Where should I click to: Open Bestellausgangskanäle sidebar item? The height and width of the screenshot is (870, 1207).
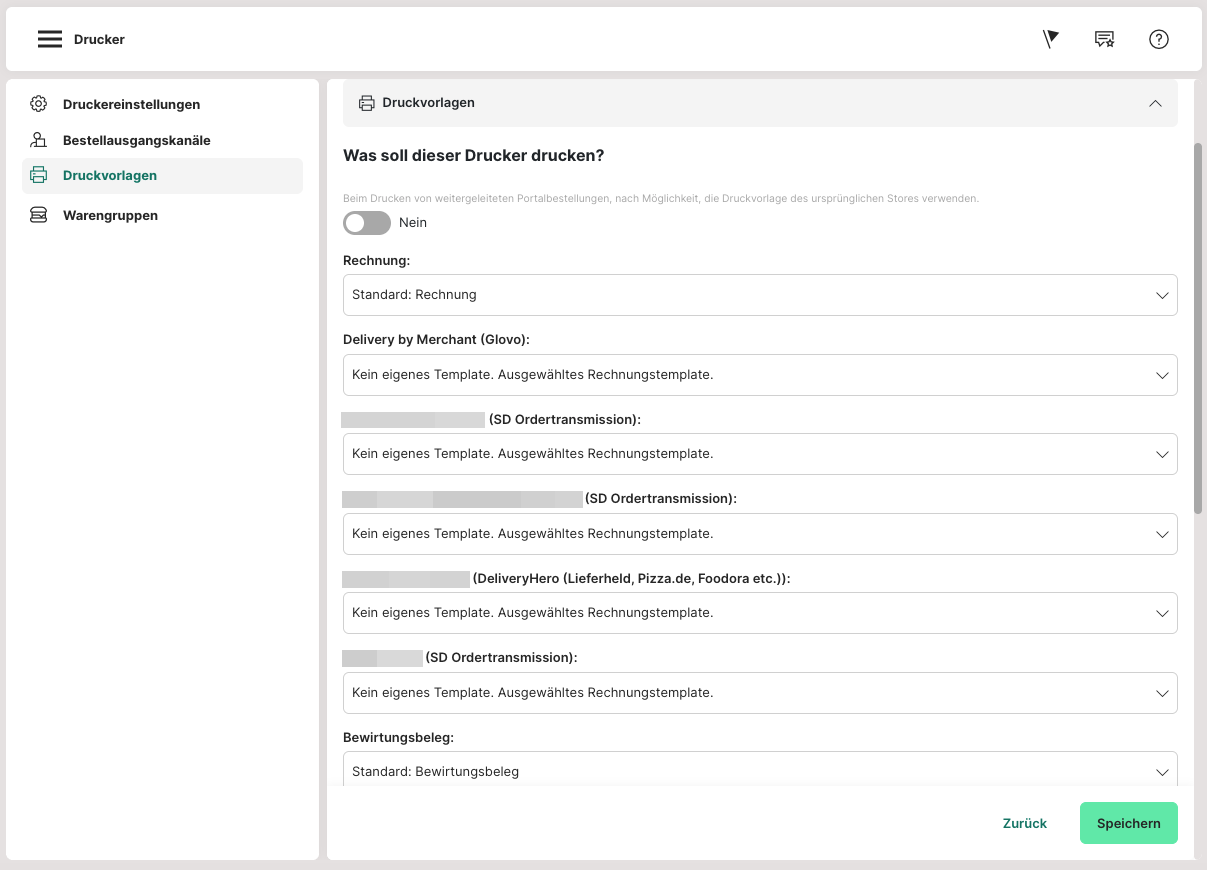coord(136,140)
